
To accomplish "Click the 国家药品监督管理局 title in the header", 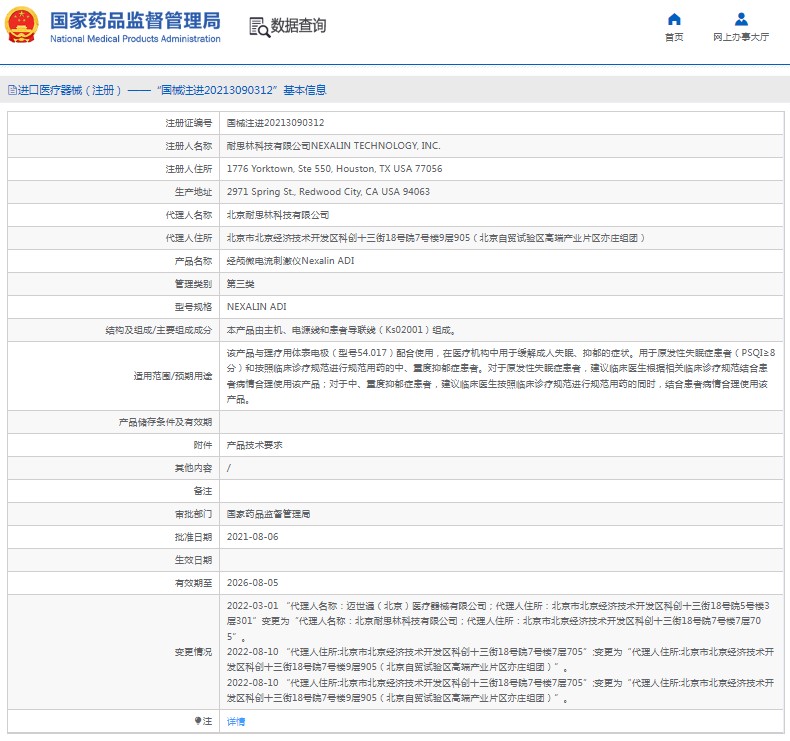I will [135, 21].
